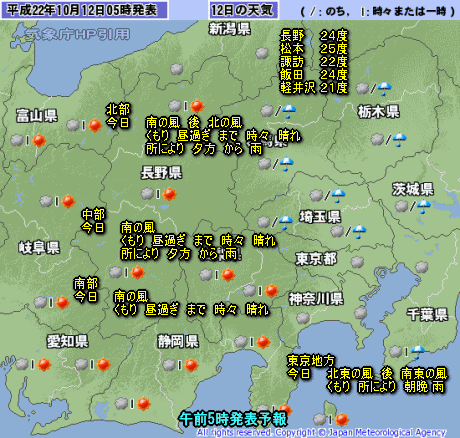
Task: Click the cloud icon beneath 新潟県 label
Action: [x=262, y=53]
